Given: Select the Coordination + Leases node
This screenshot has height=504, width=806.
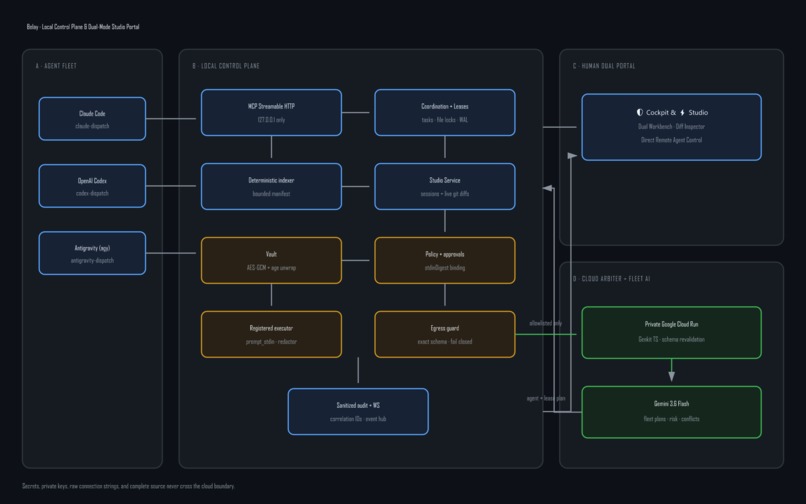Looking at the screenshot, I should coord(445,113).
